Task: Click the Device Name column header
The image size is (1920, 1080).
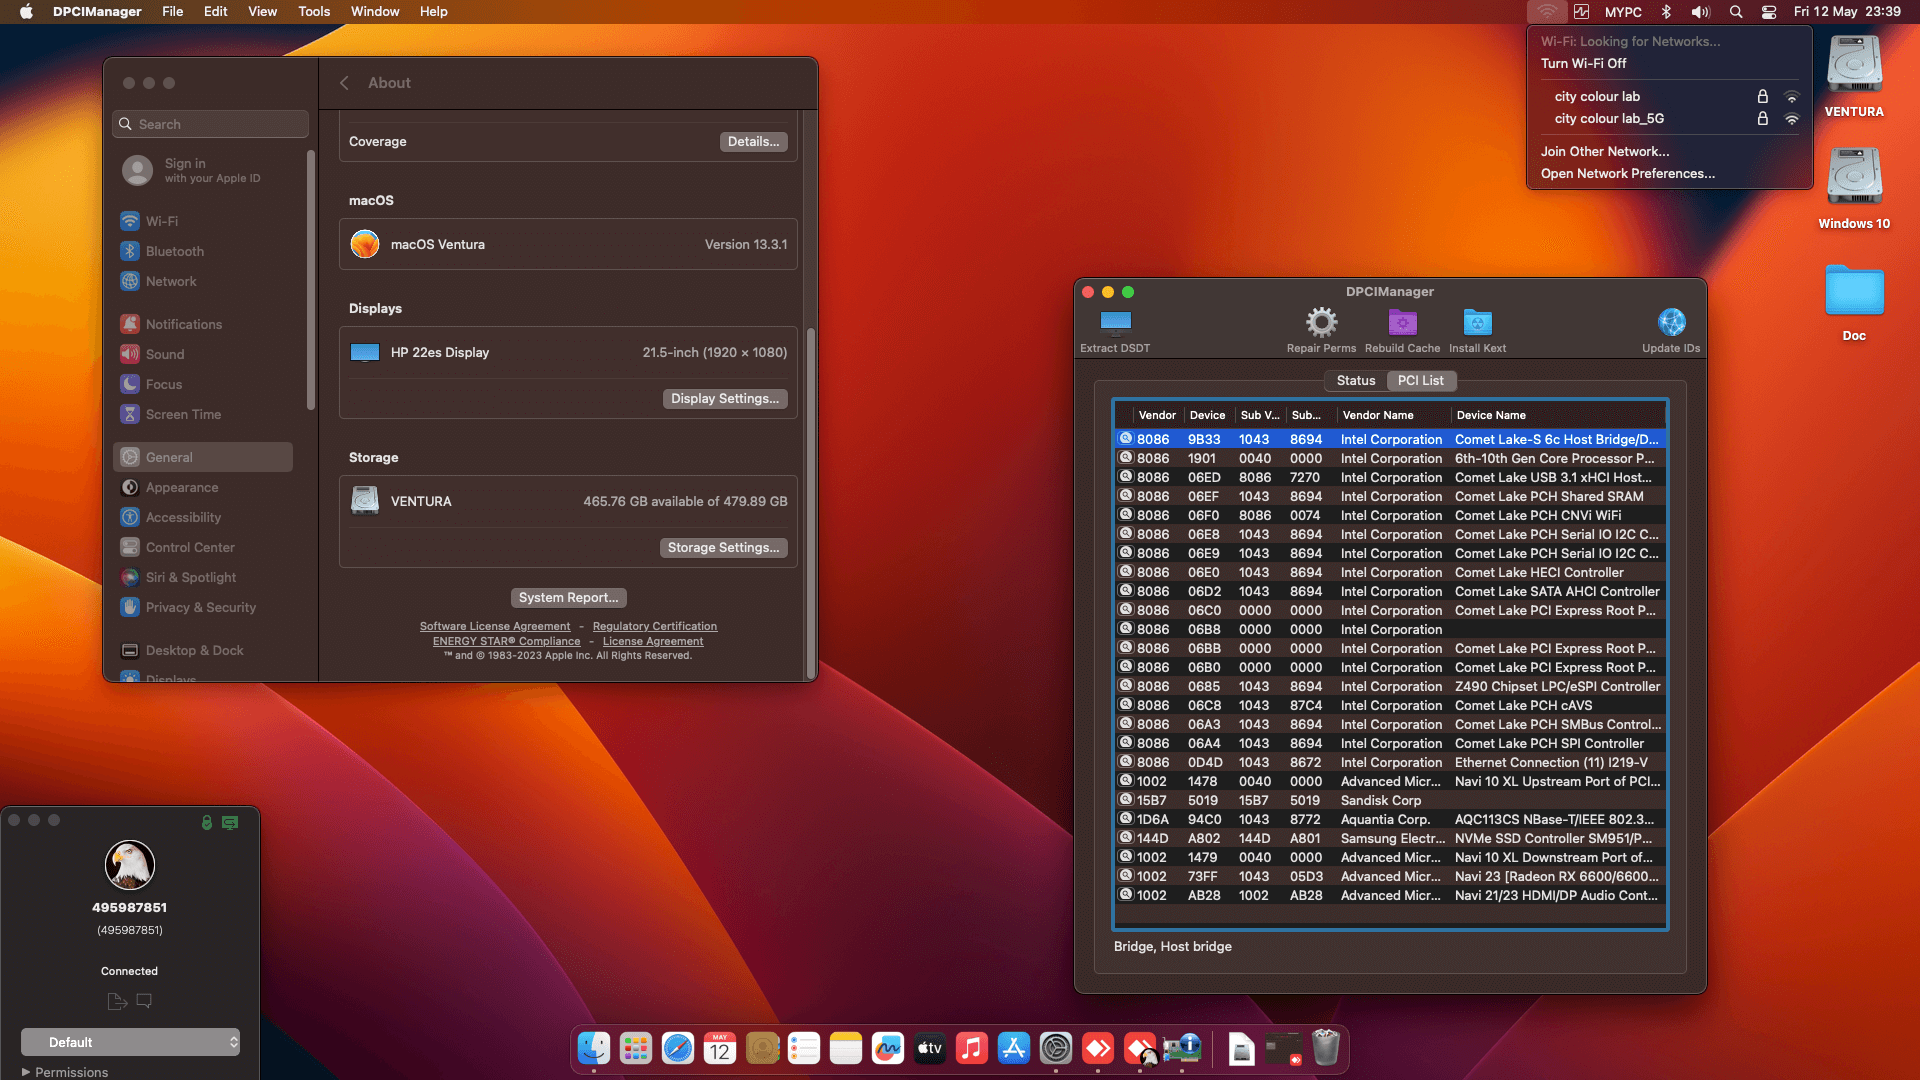Action: [1559, 415]
